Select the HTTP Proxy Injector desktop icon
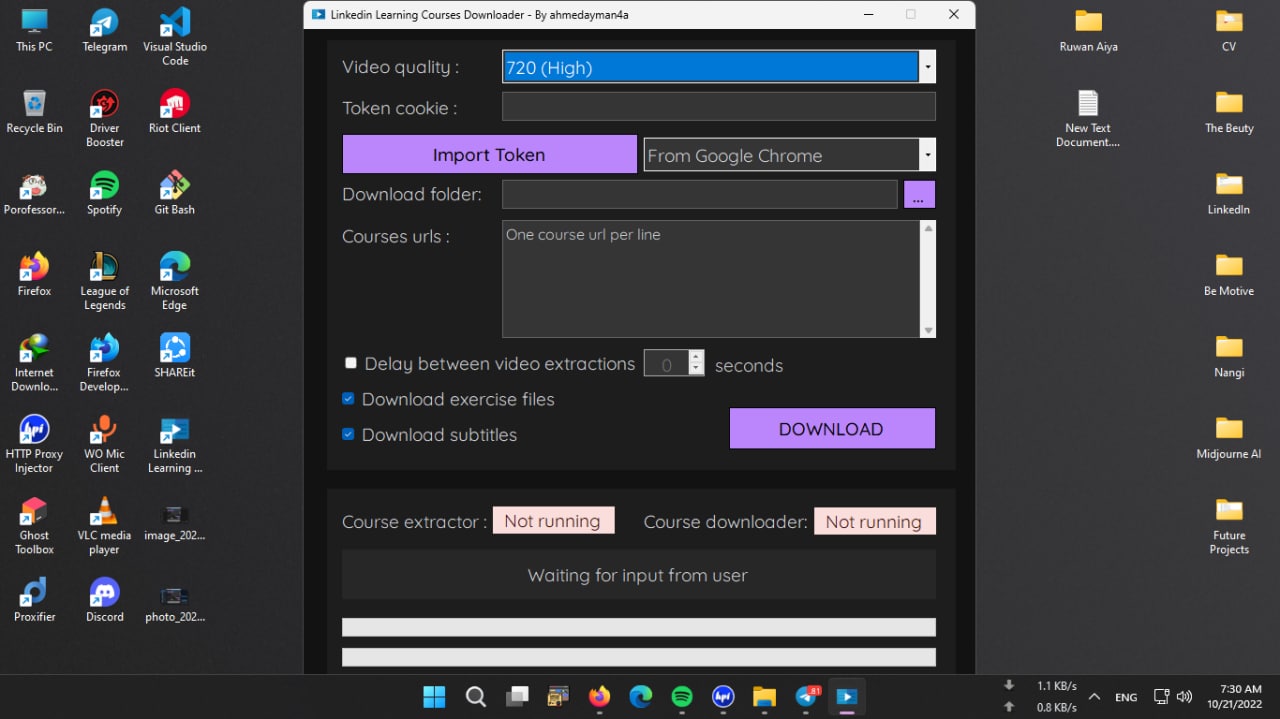Screen dimensions: 1280x719 34,444
